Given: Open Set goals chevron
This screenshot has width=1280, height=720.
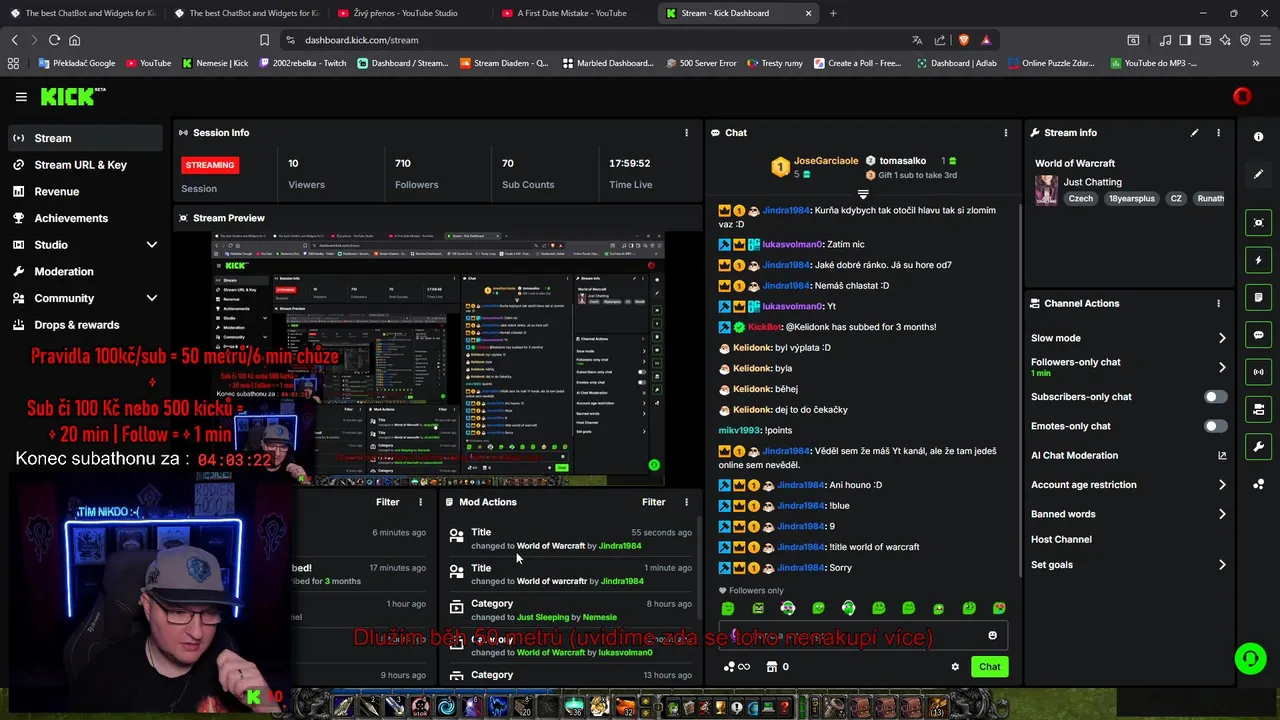Looking at the screenshot, I should click(x=1221, y=565).
